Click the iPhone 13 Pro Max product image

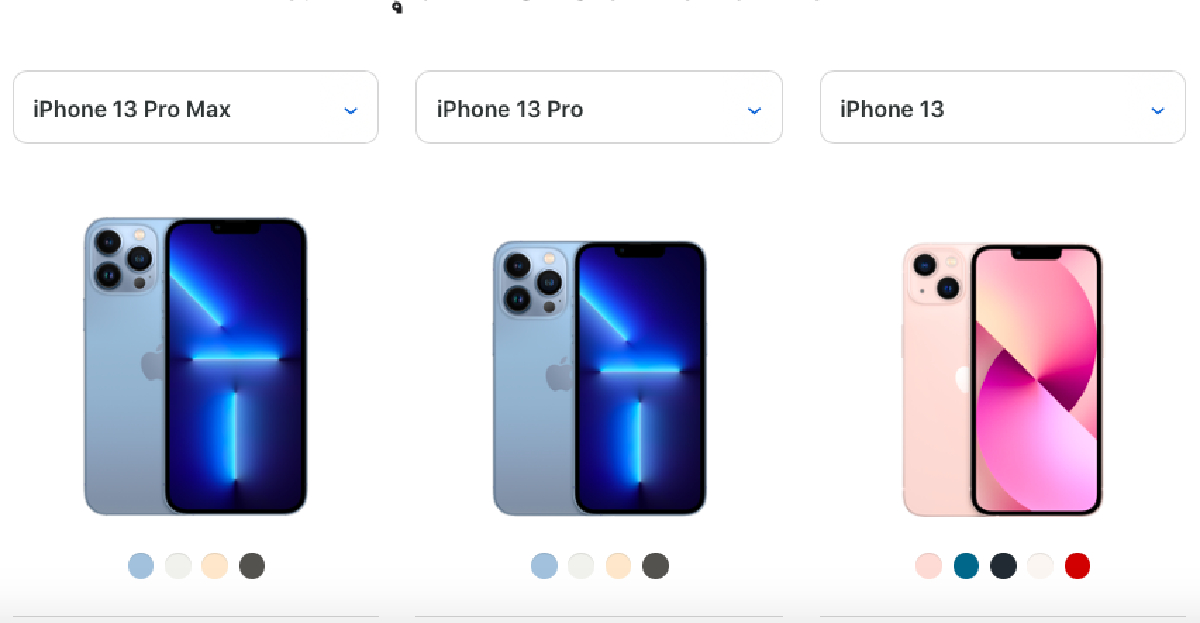[195, 366]
